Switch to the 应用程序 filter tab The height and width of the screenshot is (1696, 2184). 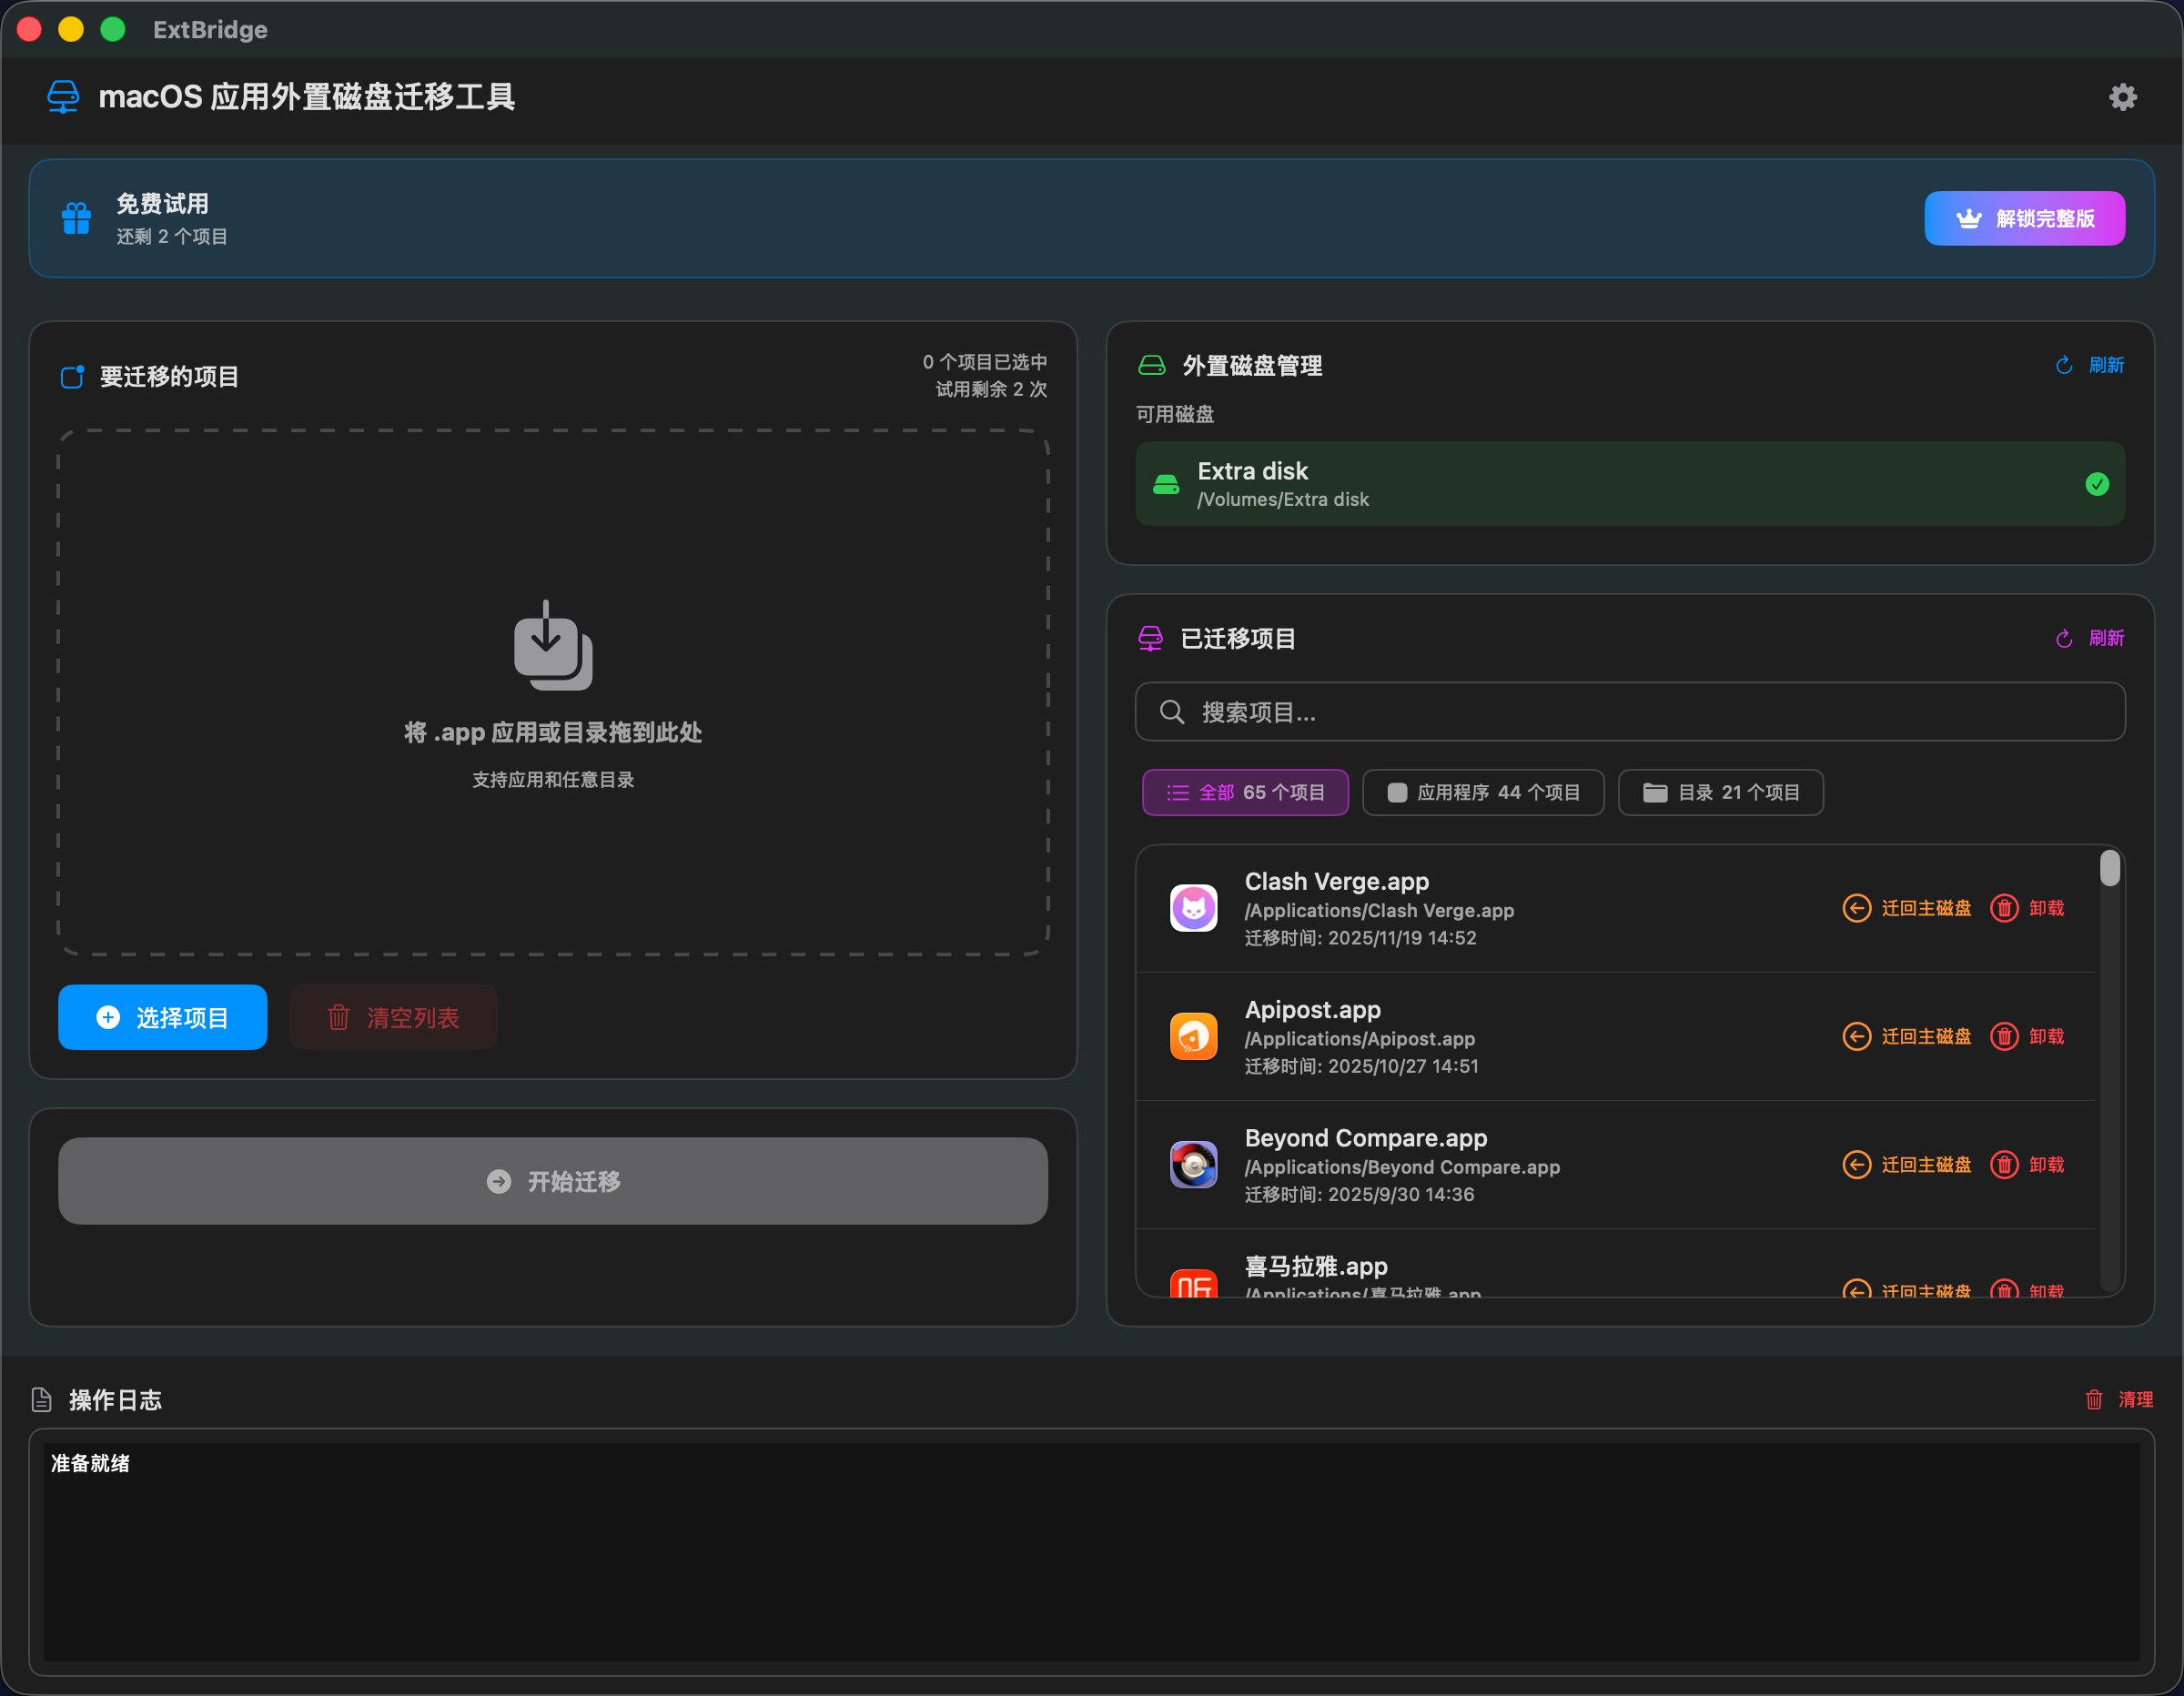pos(1483,792)
